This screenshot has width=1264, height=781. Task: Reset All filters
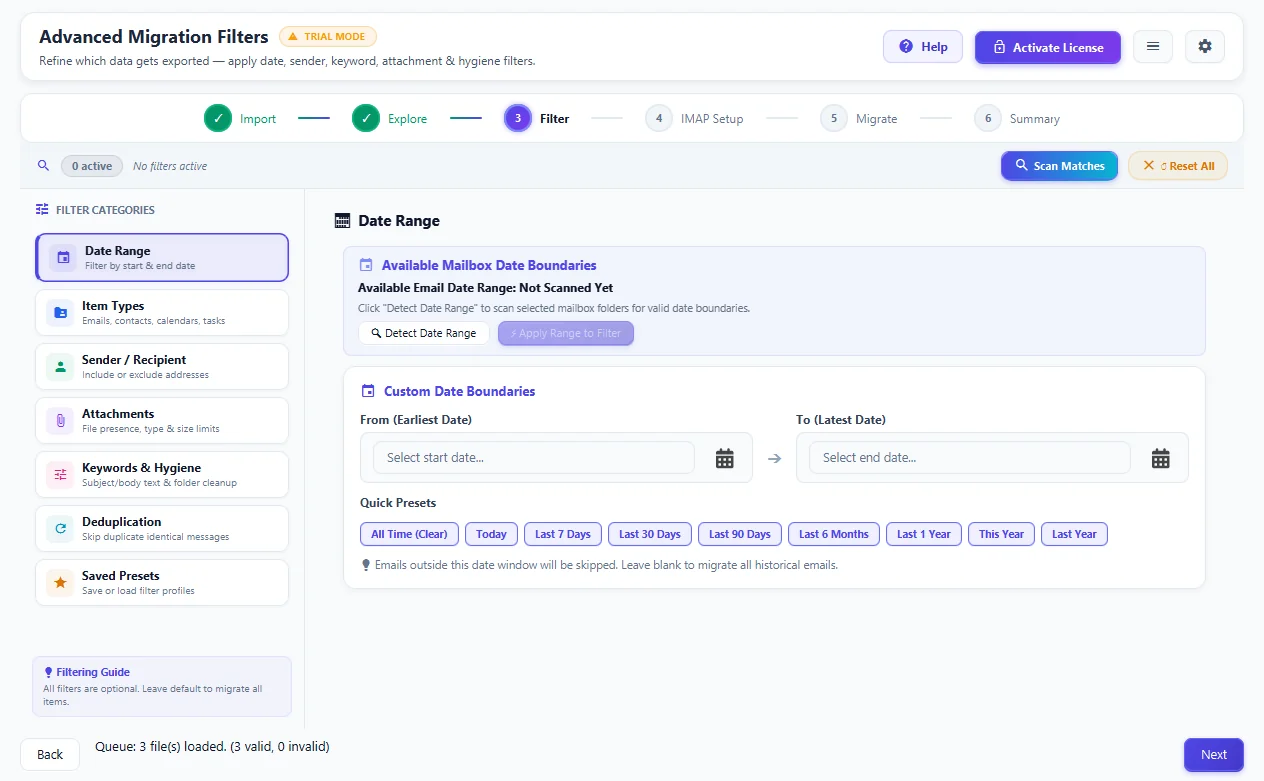tap(1178, 166)
